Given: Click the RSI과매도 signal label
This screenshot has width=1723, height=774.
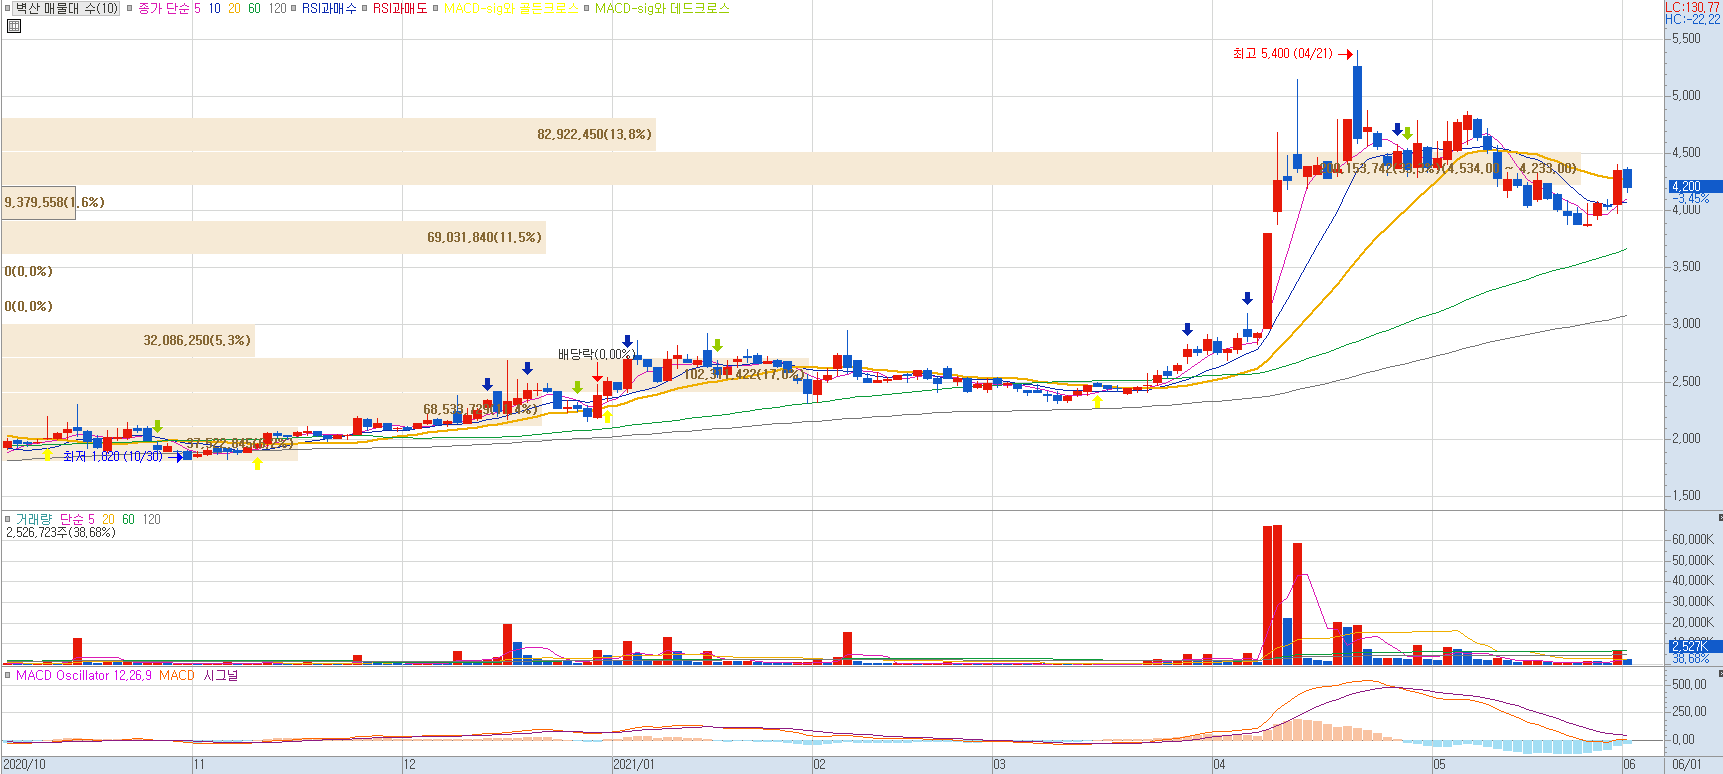Looking at the screenshot, I should 400,8.
